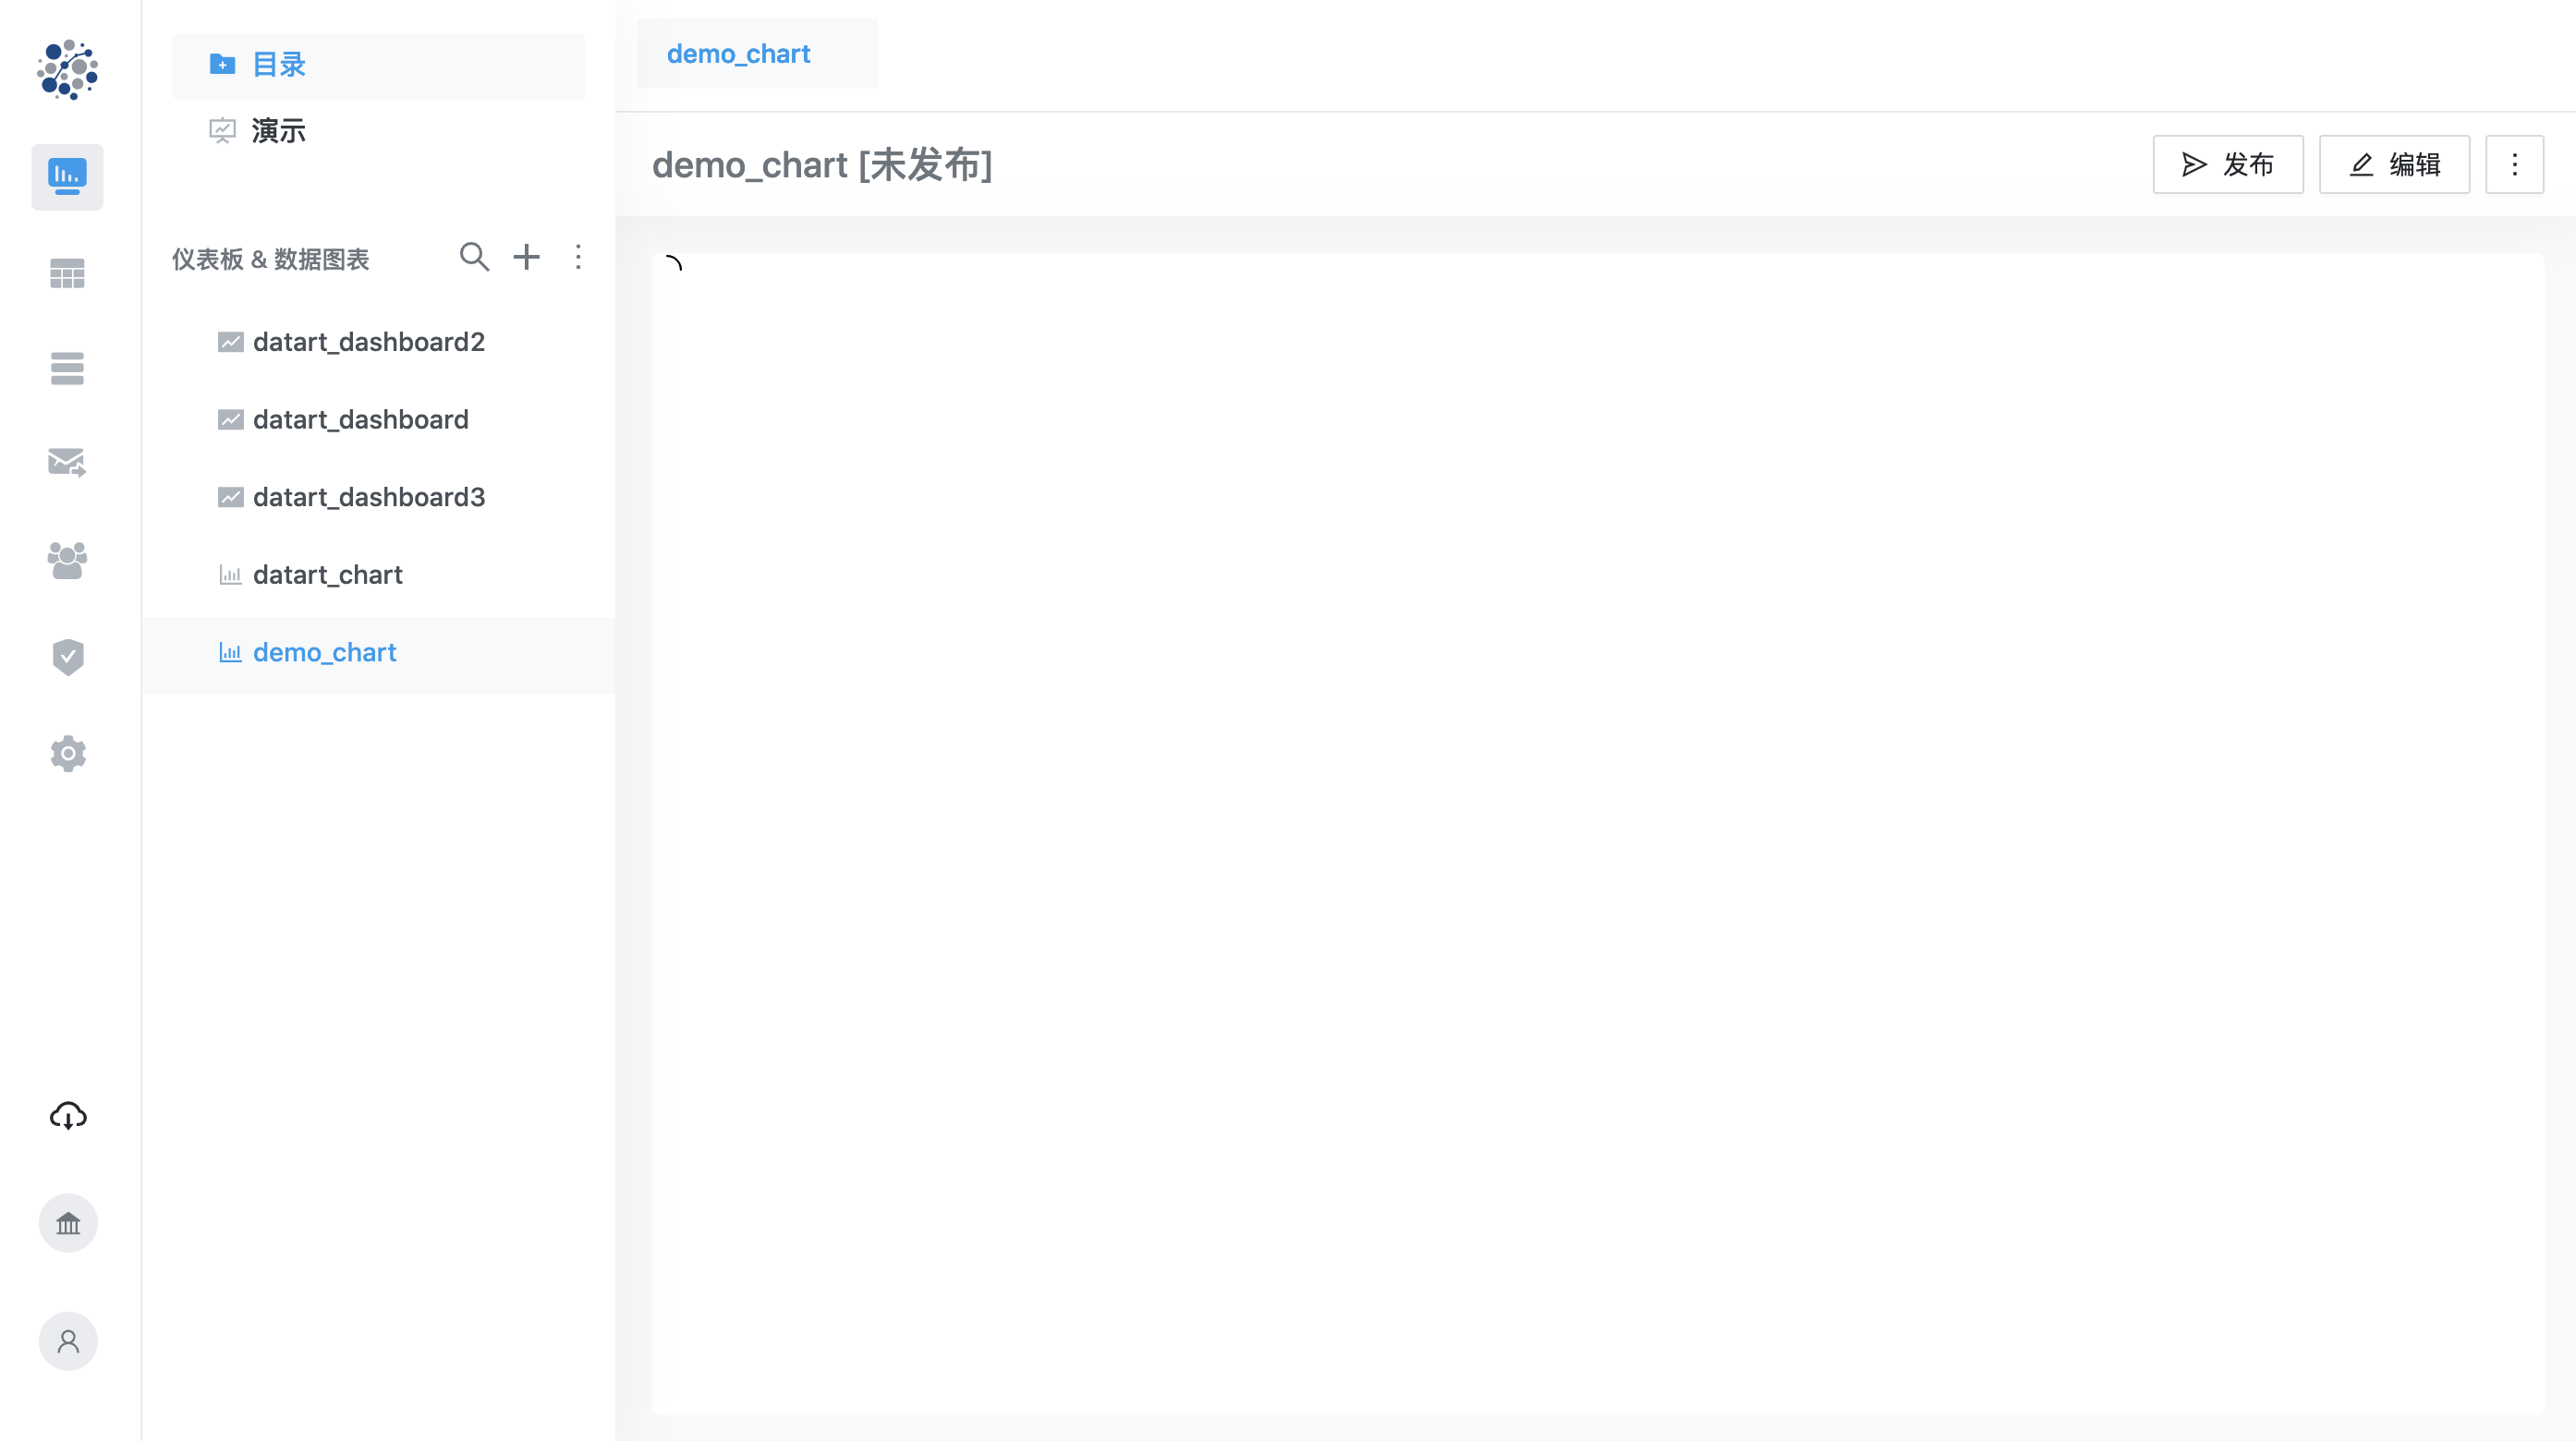
Task: Open member management via users icon
Action: click(67, 560)
